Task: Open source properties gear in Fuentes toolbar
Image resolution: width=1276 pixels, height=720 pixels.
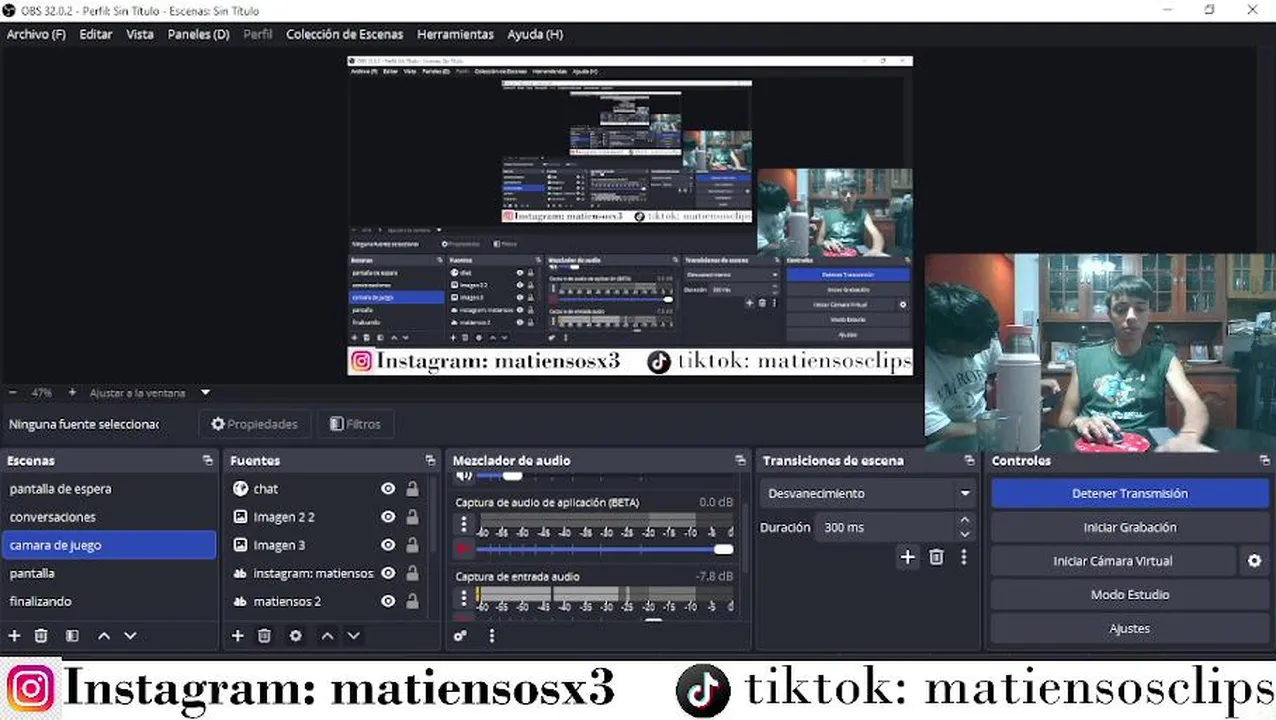Action: tap(295, 636)
